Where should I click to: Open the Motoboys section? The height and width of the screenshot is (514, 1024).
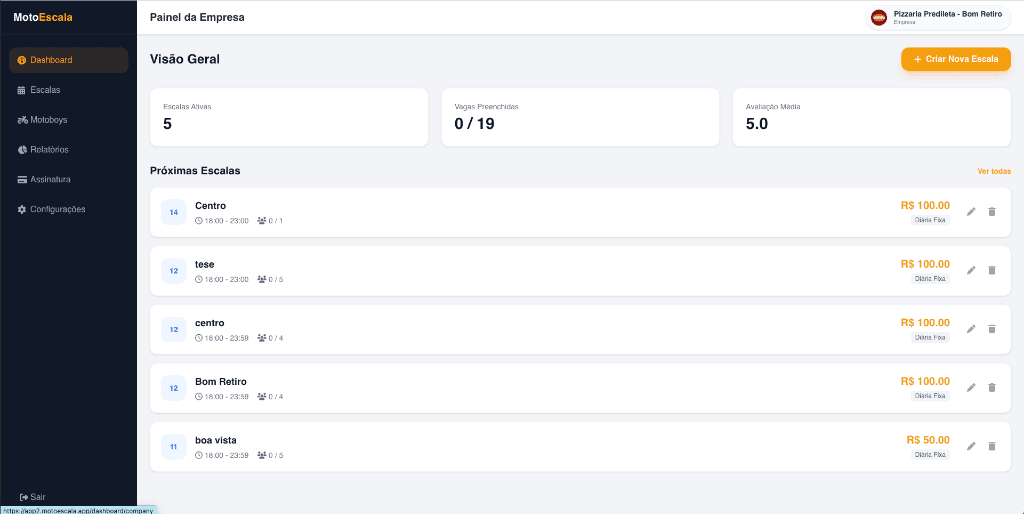48,120
